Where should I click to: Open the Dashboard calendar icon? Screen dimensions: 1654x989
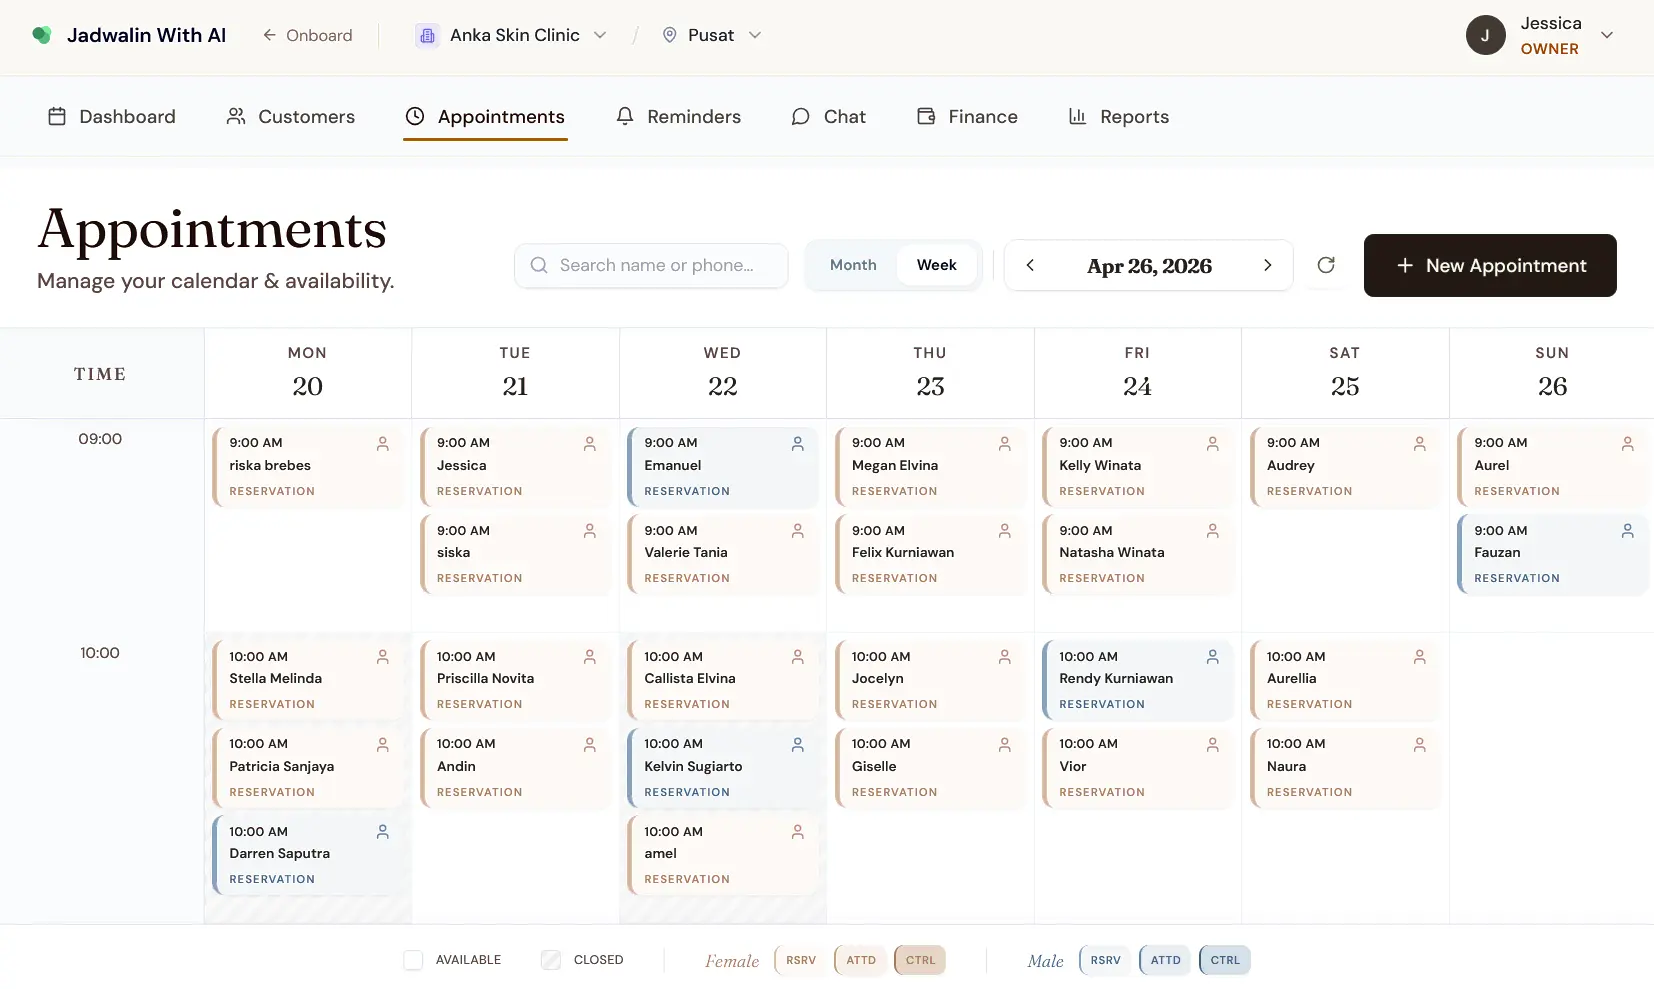tap(58, 116)
